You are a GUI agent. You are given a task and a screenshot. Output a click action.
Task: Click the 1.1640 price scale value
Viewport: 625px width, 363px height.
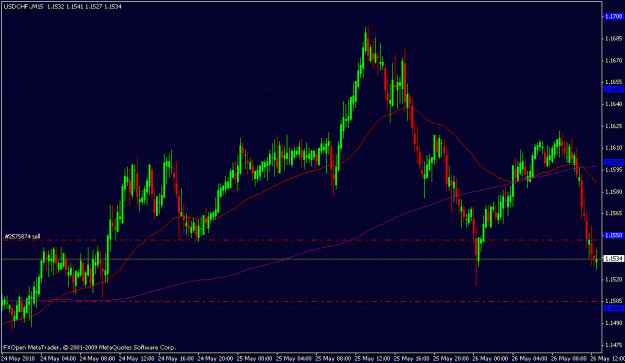[614, 104]
